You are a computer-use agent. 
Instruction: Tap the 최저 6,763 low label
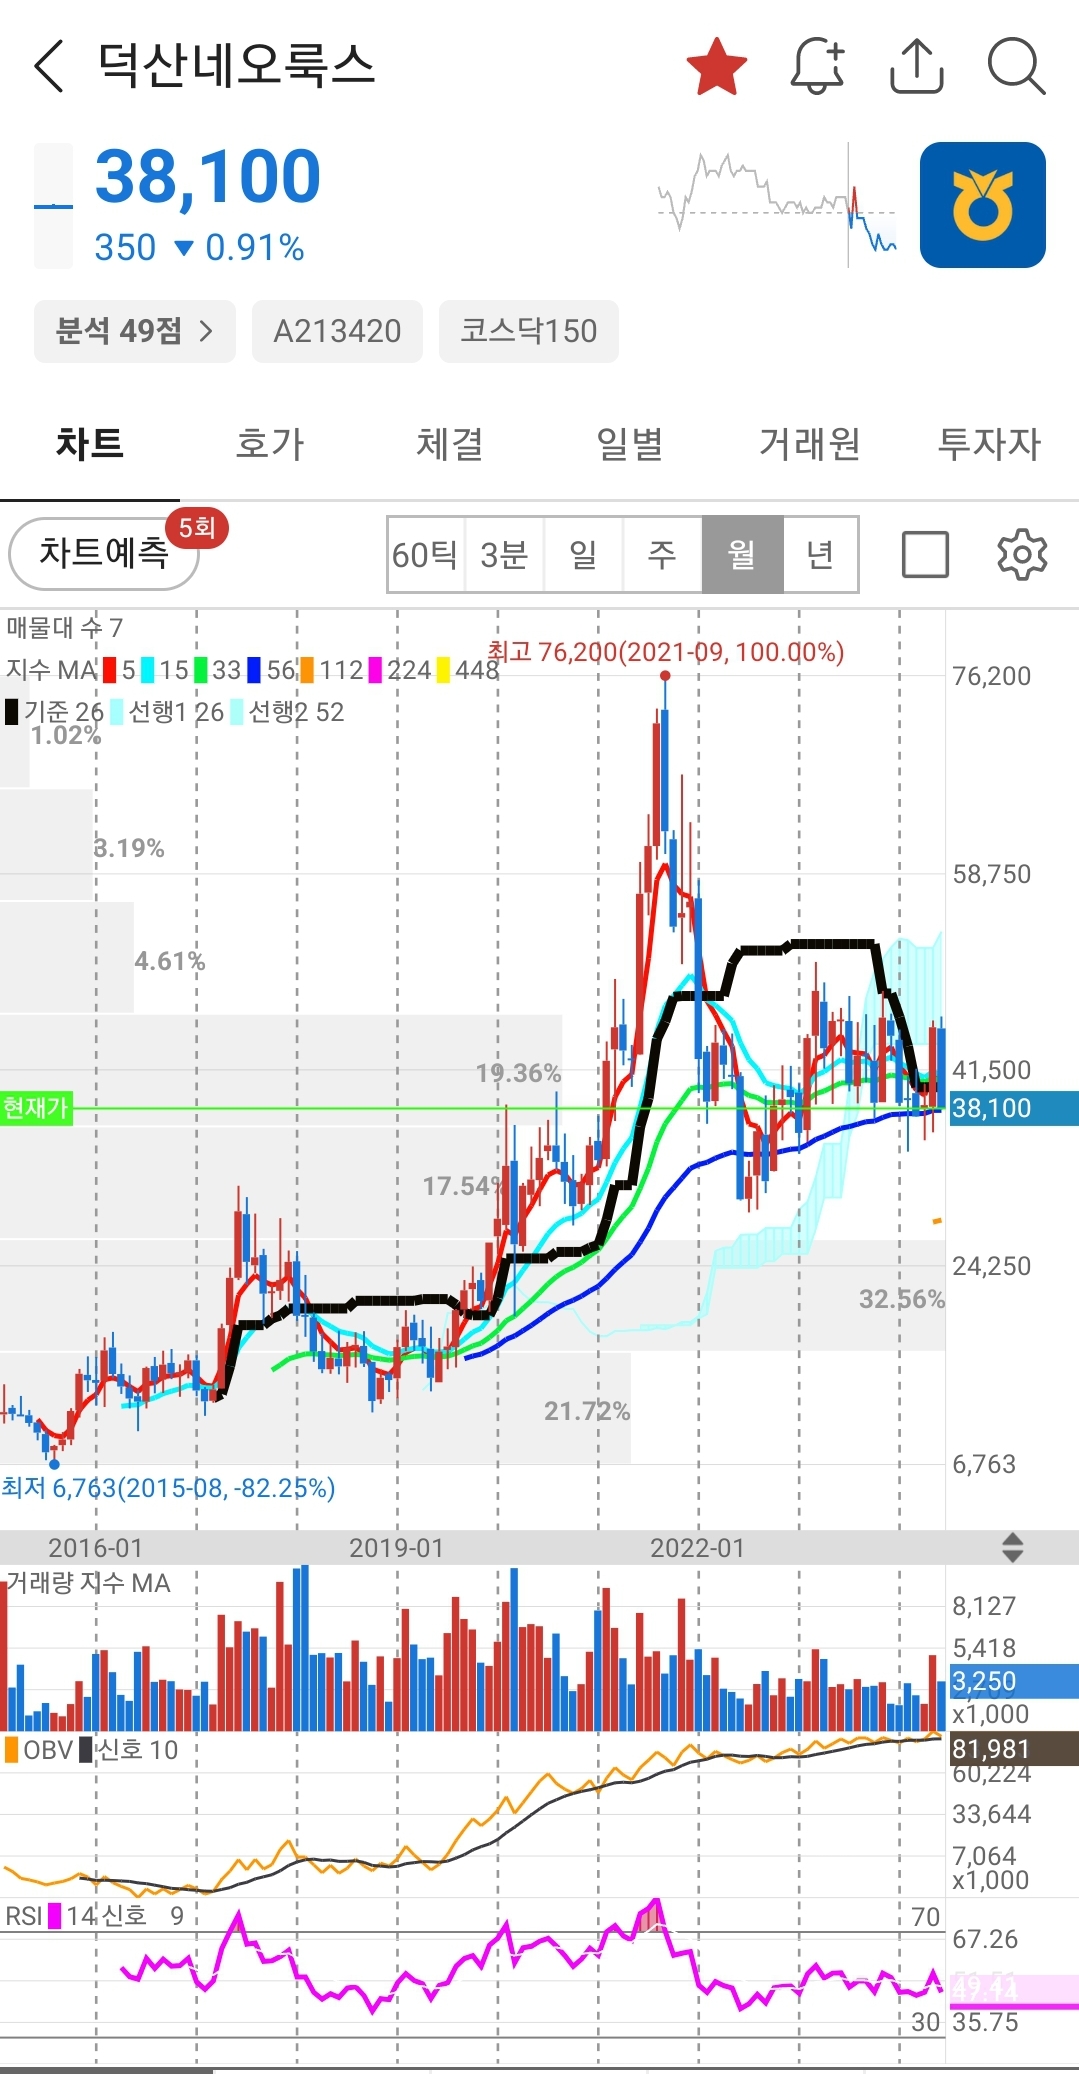pos(168,1488)
